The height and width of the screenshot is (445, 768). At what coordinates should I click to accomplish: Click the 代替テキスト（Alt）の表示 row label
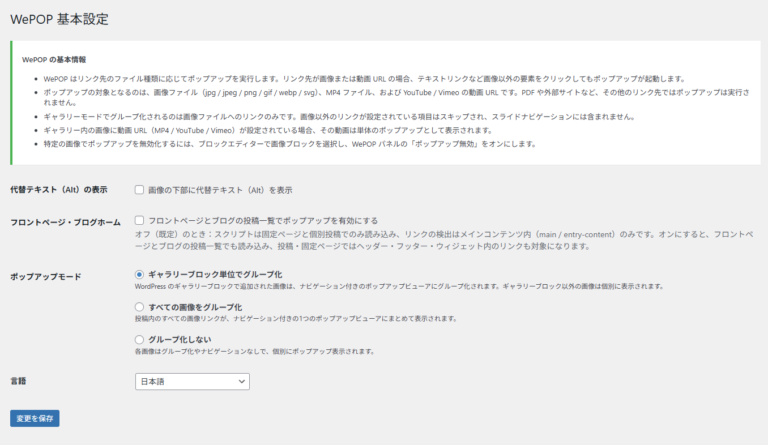point(59,190)
